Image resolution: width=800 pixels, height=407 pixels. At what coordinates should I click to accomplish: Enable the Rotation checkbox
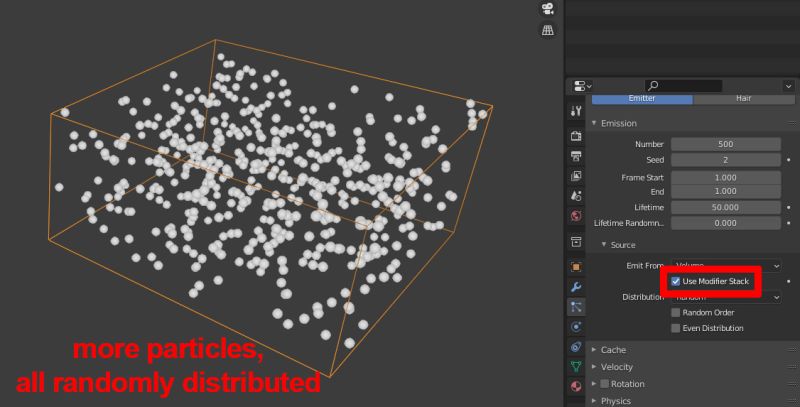(x=605, y=384)
